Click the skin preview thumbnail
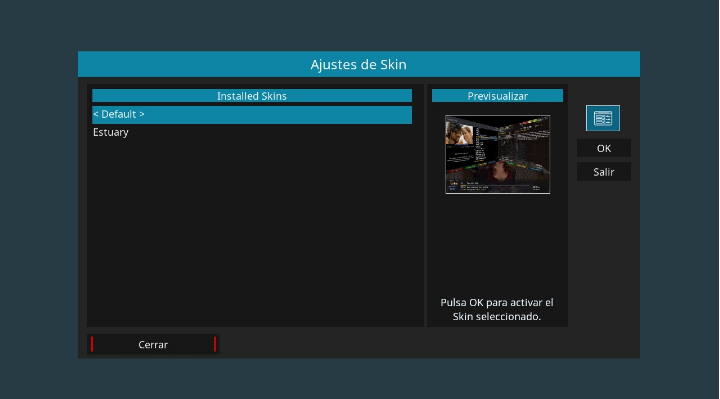This screenshot has height=399, width=720. point(497,154)
